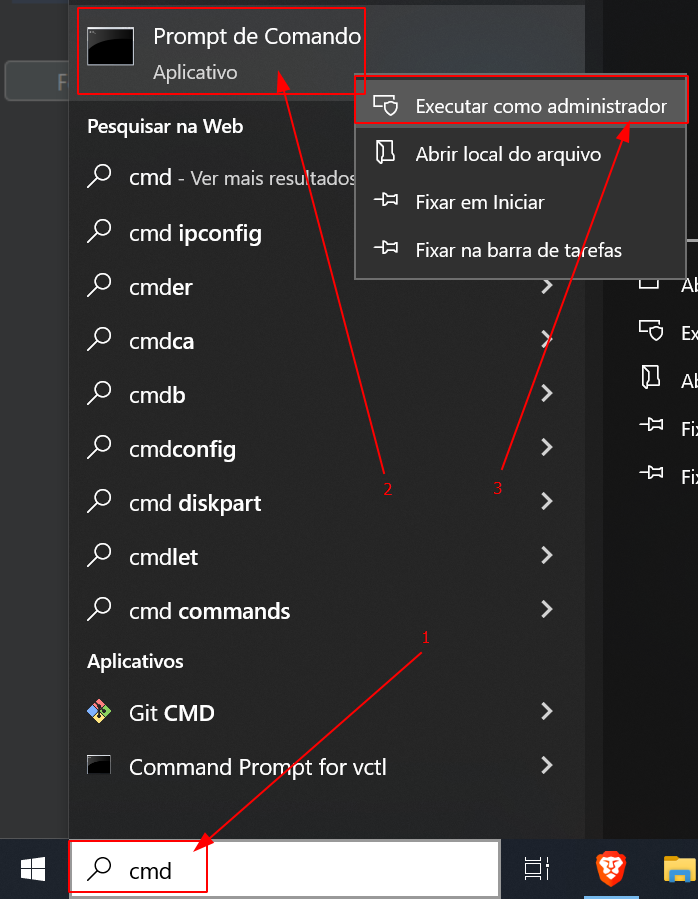Expand the cmdconfig suggestion chevron
Image resolution: width=698 pixels, height=899 pixels.
[546, 449]
